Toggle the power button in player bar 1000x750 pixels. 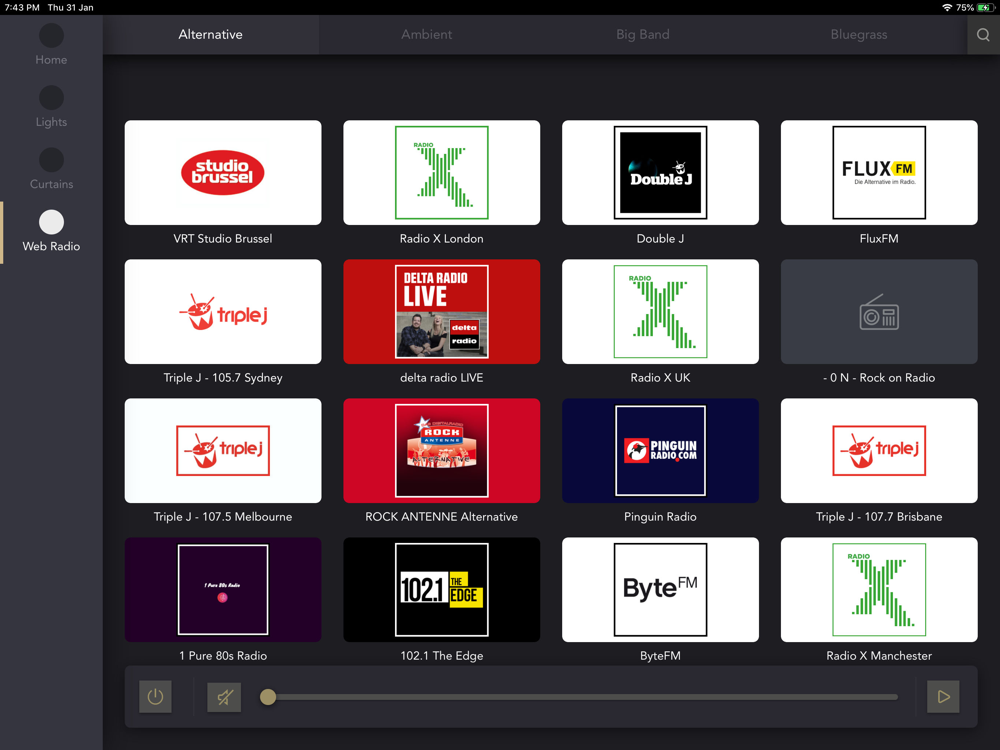tap(156, 696)
